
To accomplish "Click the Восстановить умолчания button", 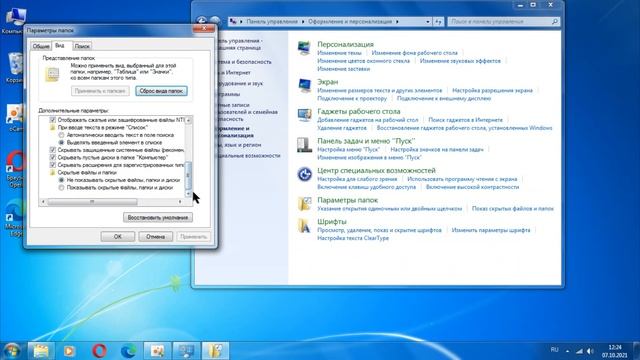I will 158,218.
